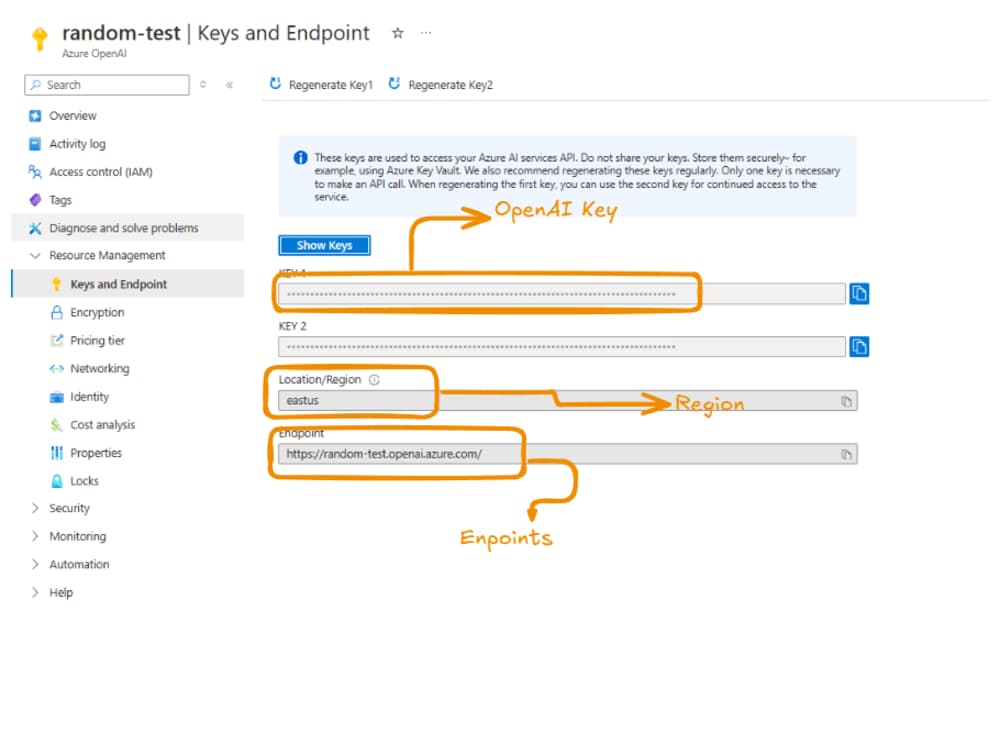The width and height of the screenshot is (1000, 733).
Task: Collapse the Resource Management section
Action: point(35,255)
